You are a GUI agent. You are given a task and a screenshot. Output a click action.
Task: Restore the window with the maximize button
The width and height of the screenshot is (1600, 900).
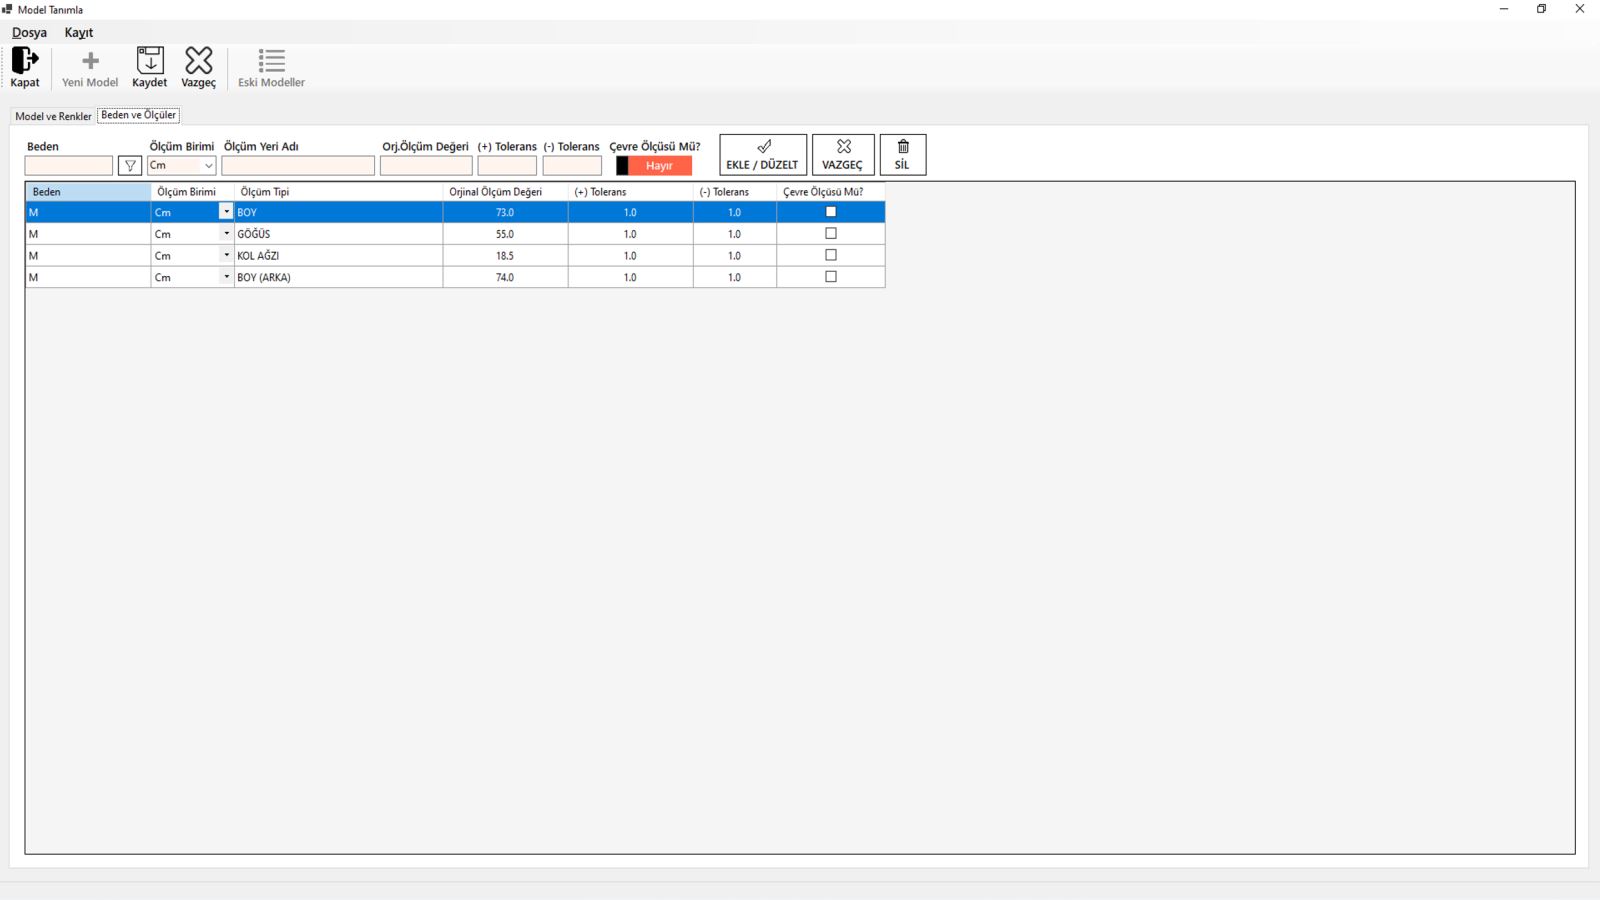[1541, 9]
